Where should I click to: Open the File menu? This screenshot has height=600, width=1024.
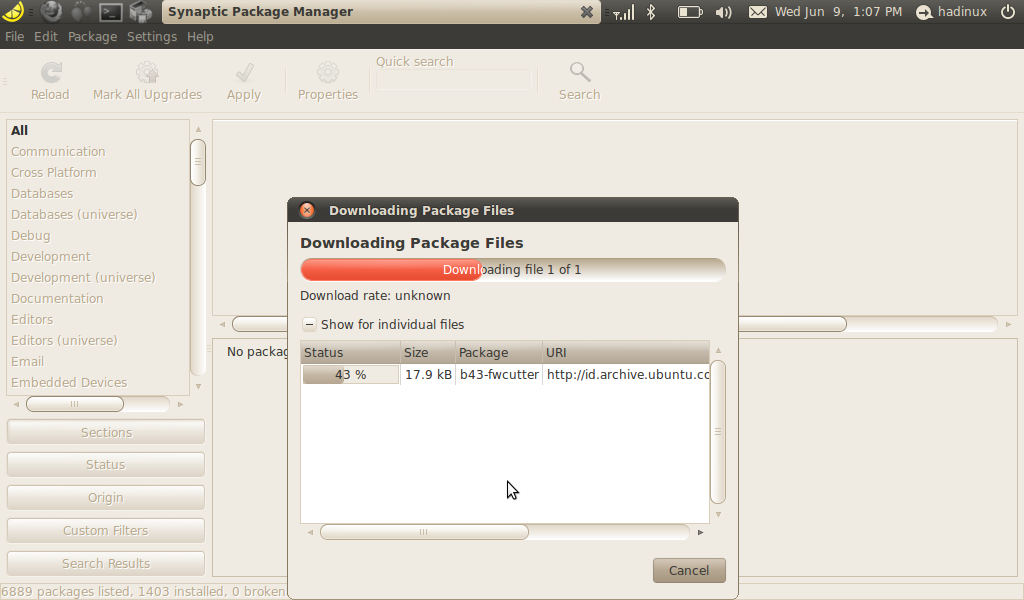point(14,36)
